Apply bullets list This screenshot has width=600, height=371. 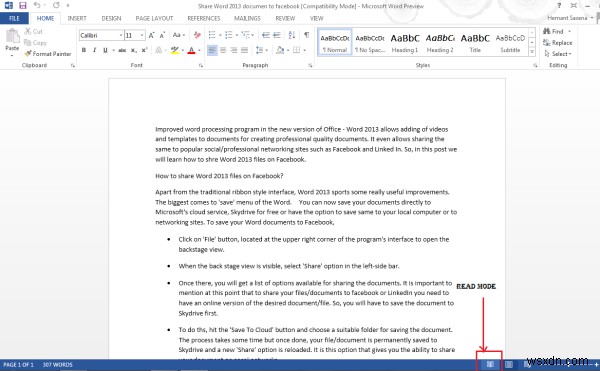(x=212, y=35)
